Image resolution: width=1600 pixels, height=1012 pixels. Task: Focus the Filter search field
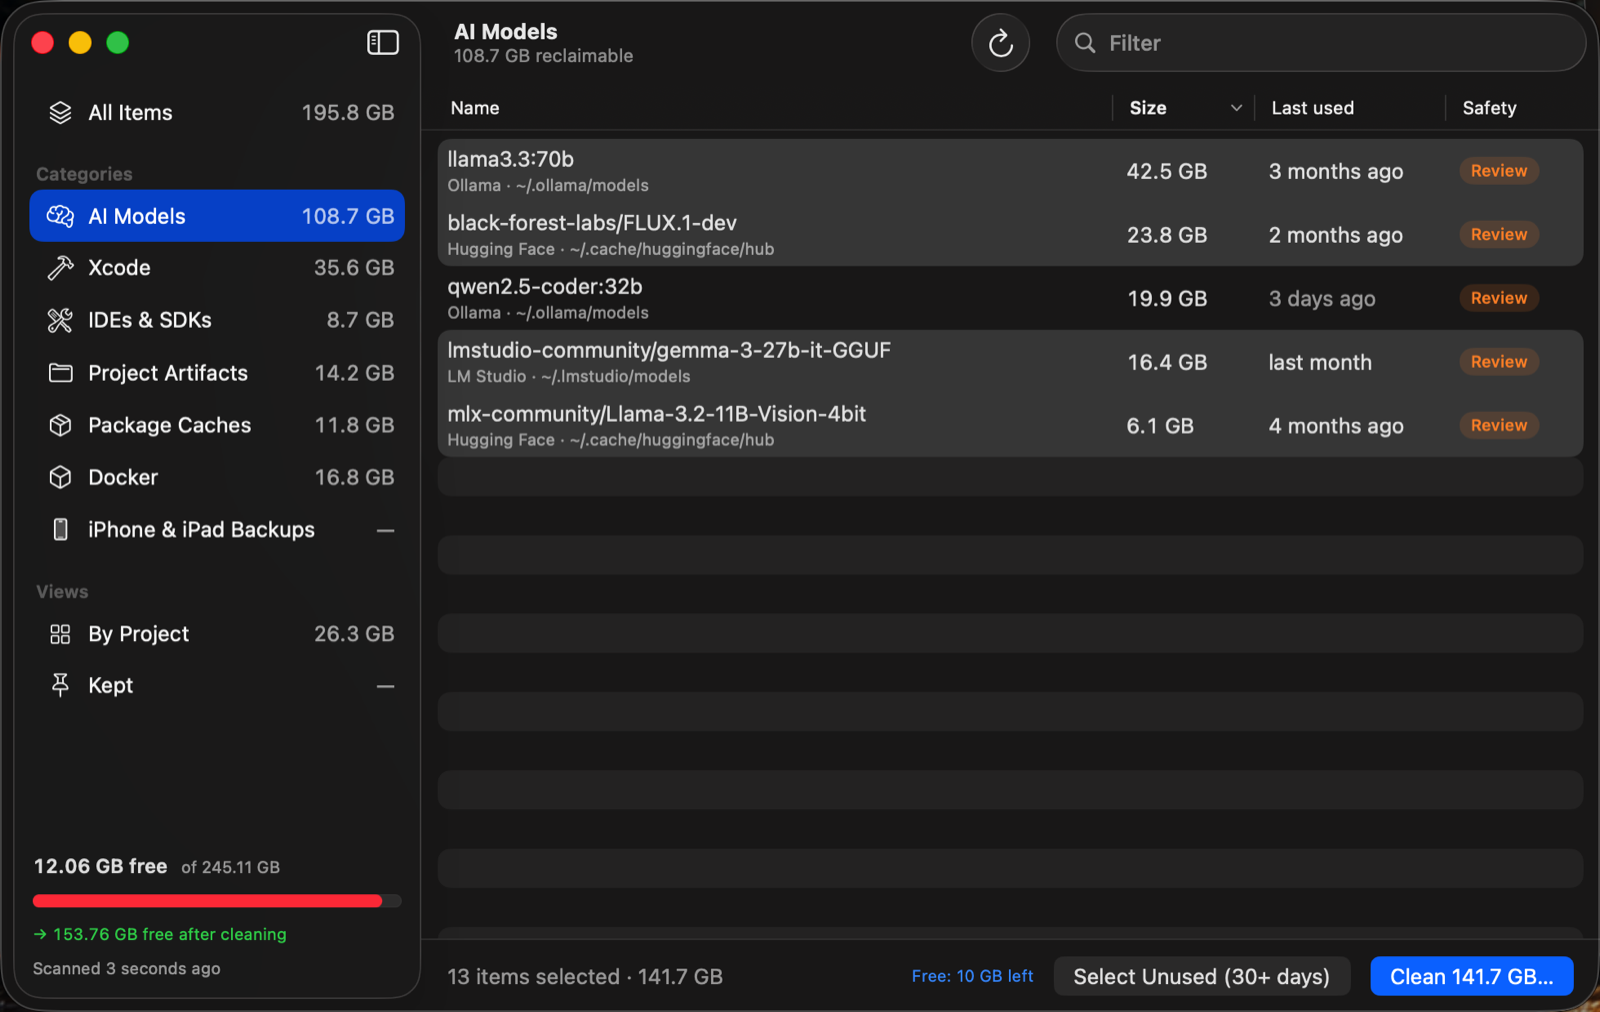tap(1320, 43)
